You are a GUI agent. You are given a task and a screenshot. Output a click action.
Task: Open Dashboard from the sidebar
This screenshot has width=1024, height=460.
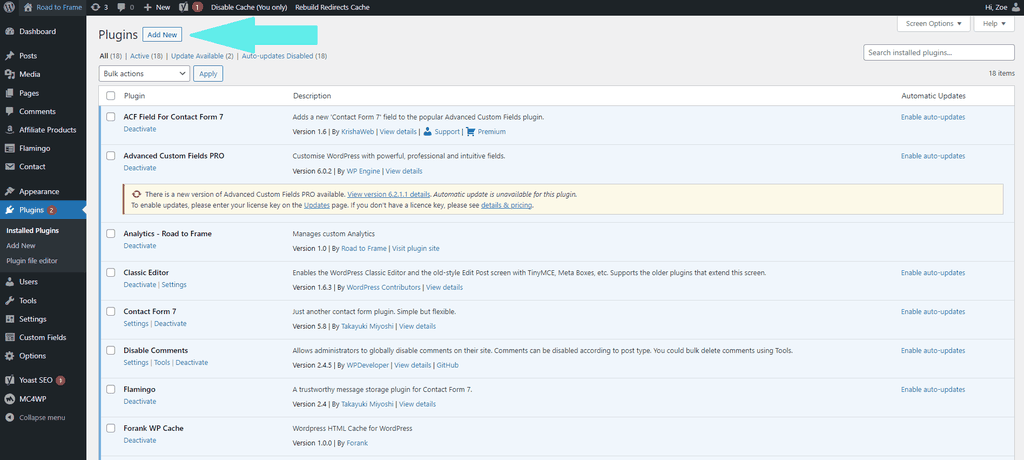(x=38, y=31)
